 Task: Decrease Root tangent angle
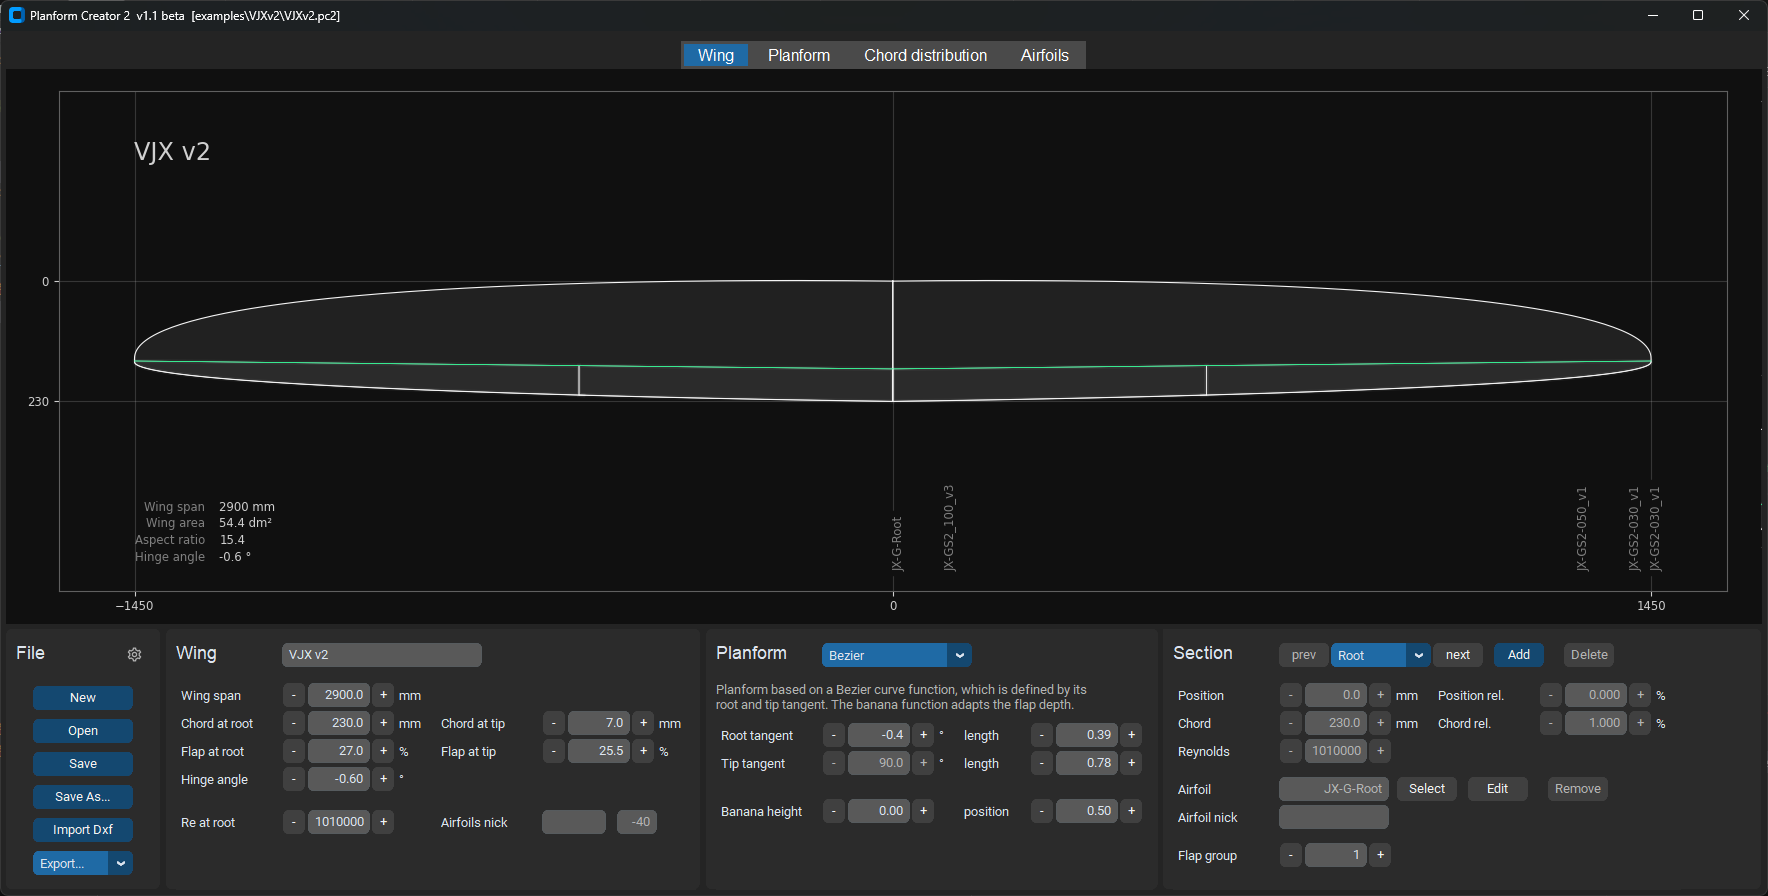[x=834, y=735]
